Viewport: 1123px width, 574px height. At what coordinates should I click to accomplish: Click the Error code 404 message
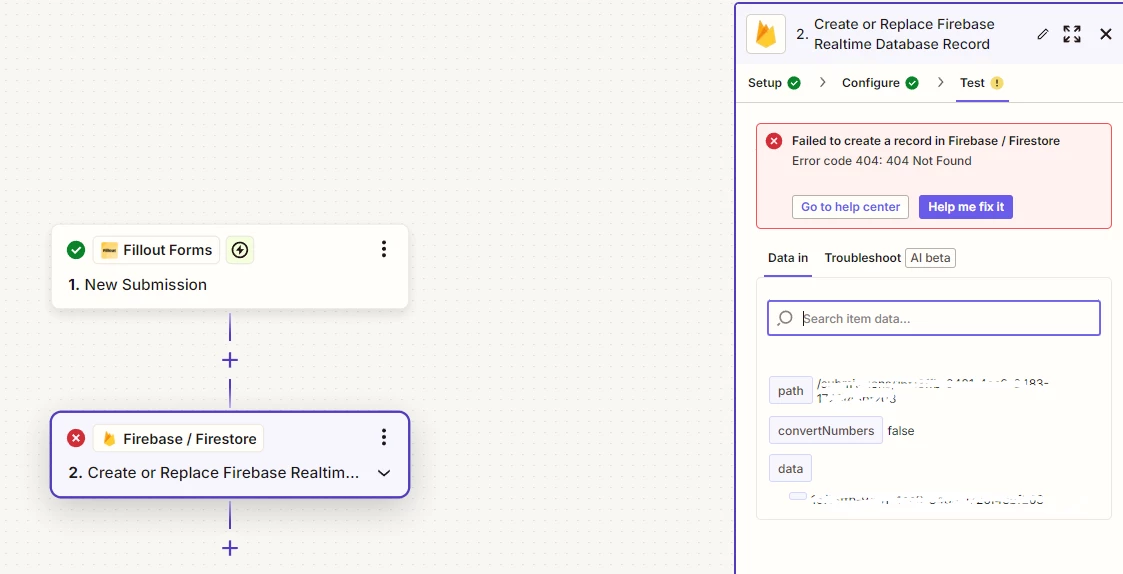point(882,161)
